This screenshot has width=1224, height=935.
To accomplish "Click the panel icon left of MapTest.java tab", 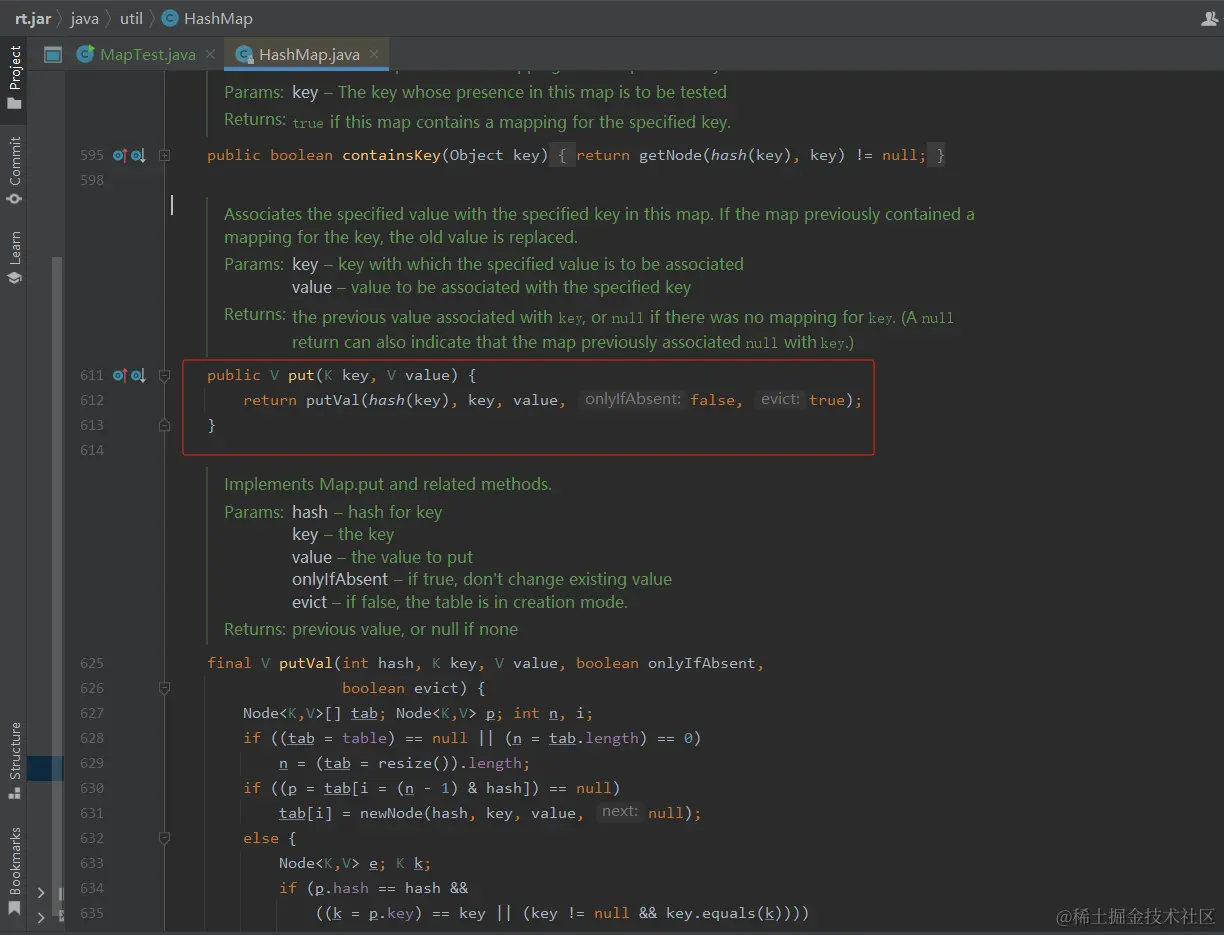I will point(53,54).
